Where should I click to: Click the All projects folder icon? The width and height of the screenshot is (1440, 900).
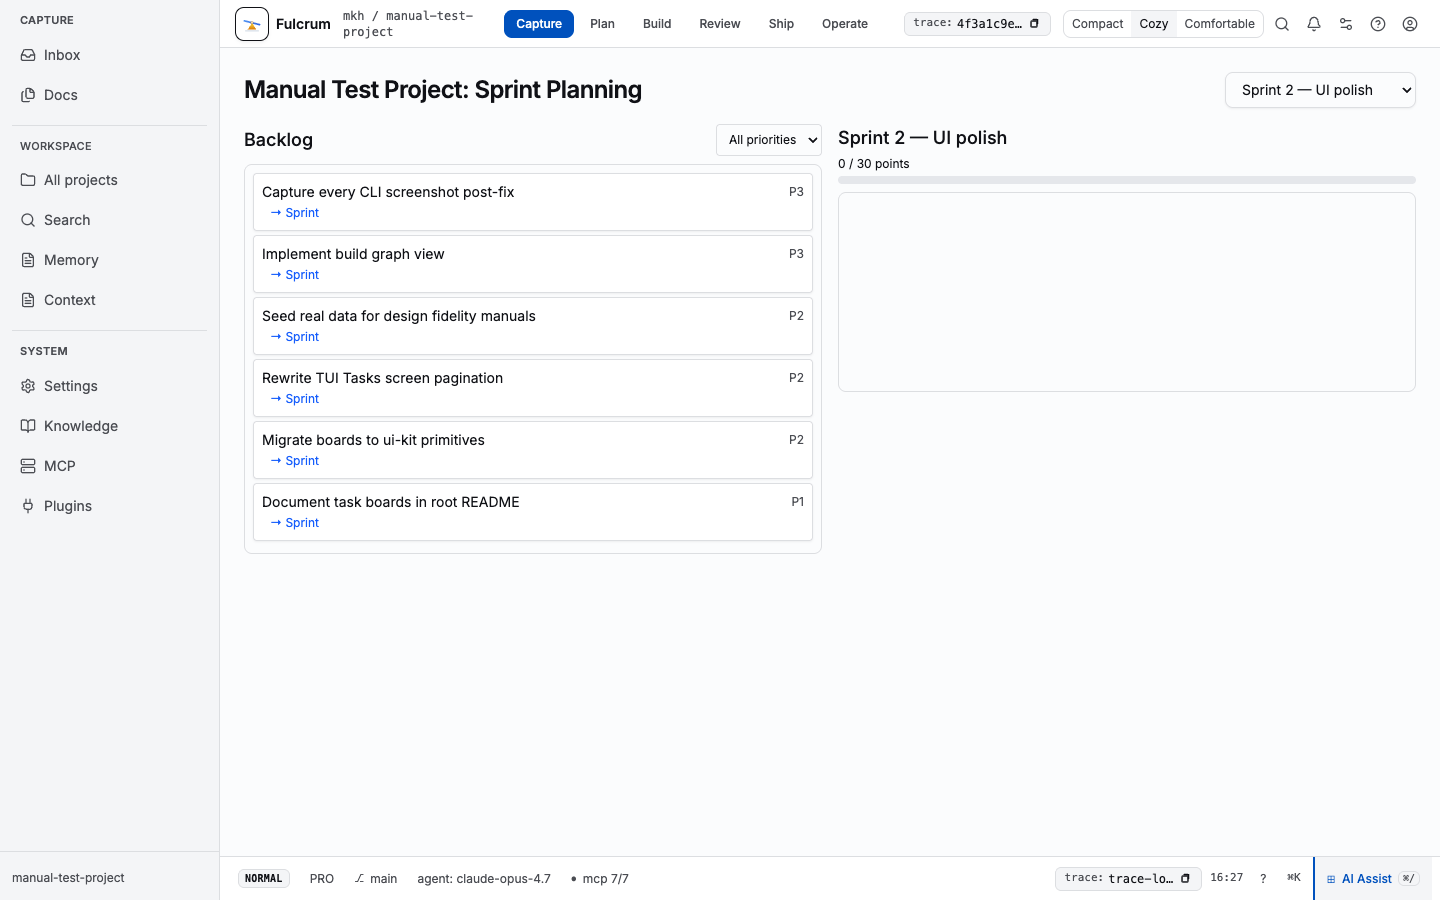[28, 180]
